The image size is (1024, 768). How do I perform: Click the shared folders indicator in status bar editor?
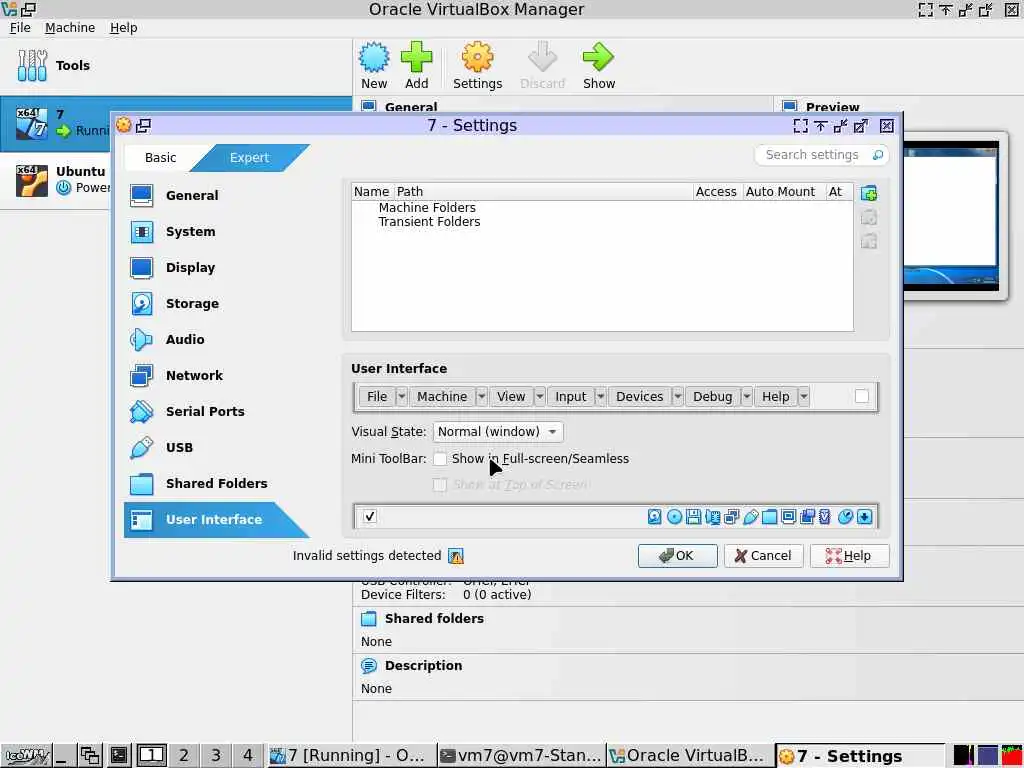pos(769,517)
